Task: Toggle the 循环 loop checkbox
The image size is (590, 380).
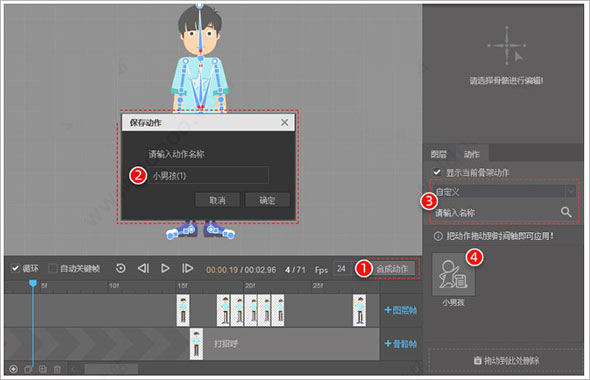Action: [15, 268]
